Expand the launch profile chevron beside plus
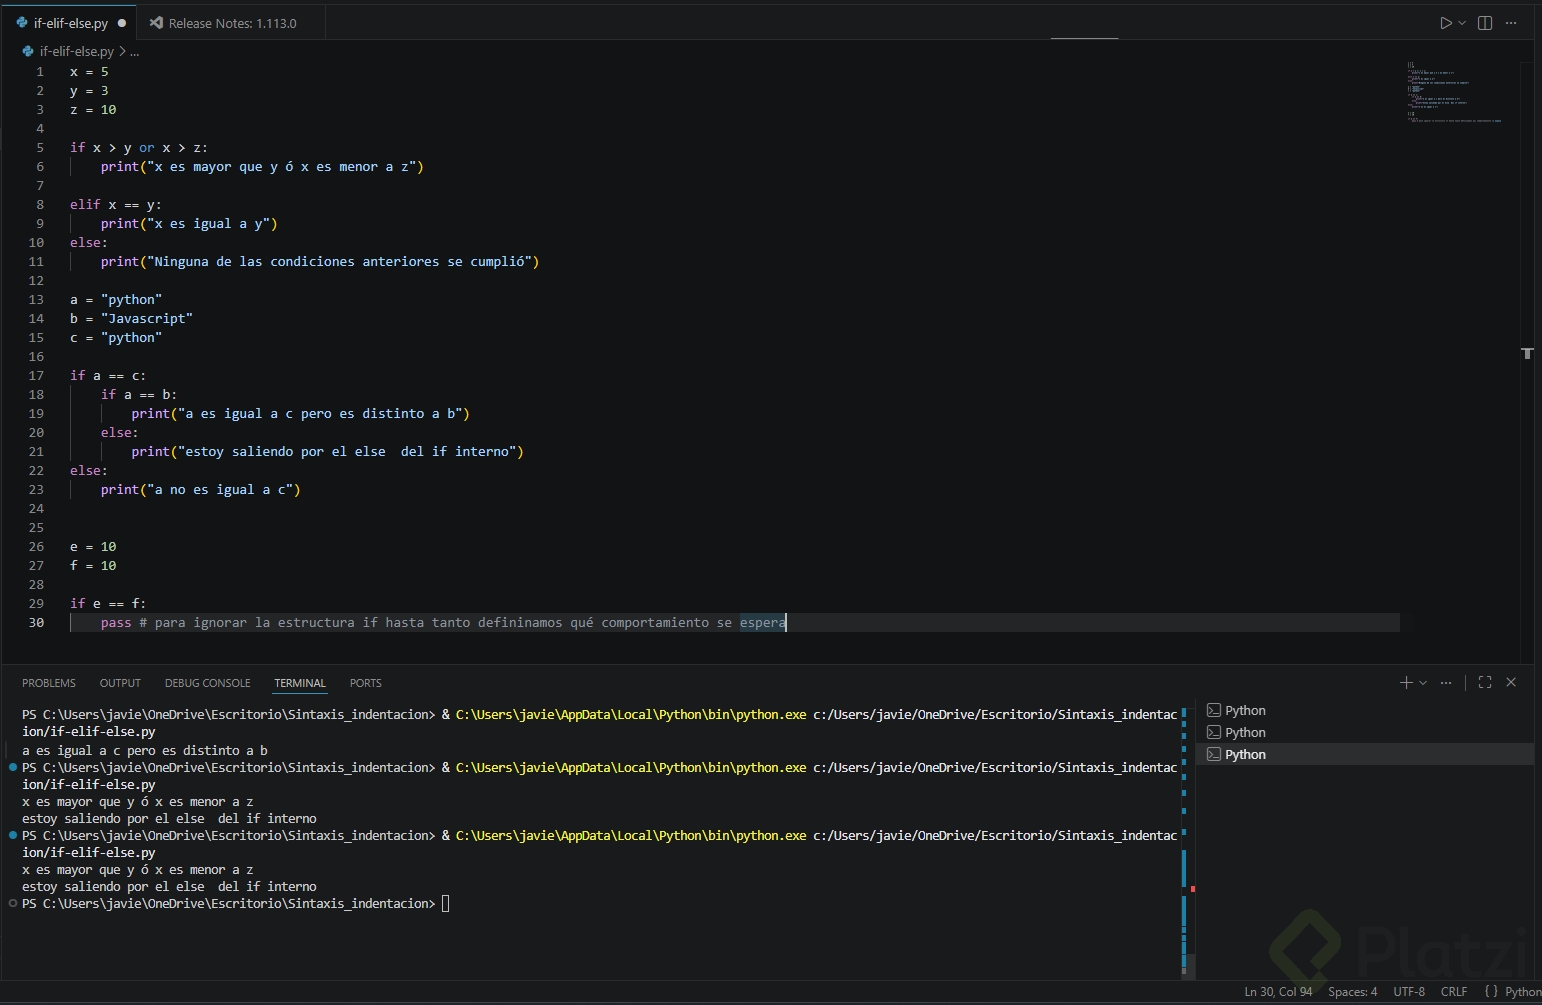Screen dimensions: 1542x1005 click(1423, 683)
